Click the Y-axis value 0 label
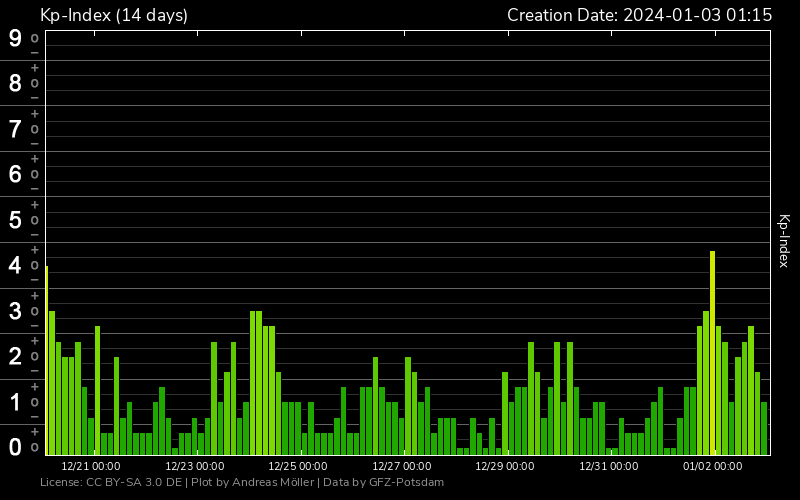This screenshot has width=800, height=500. [x=15, y=447]
